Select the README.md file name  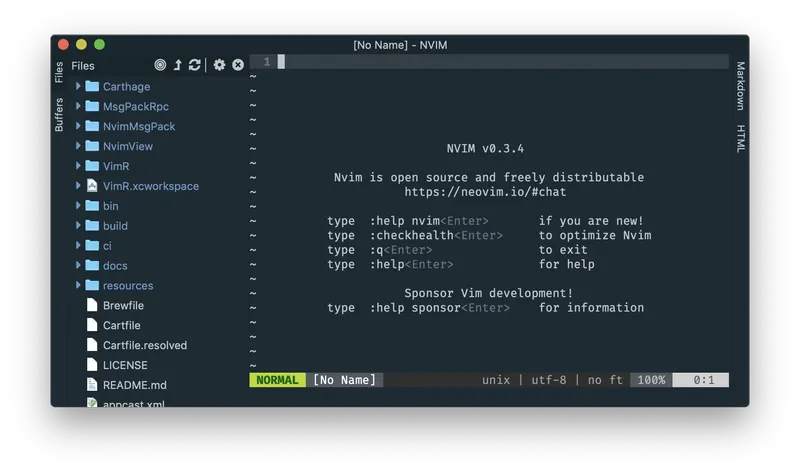point(135,385)
